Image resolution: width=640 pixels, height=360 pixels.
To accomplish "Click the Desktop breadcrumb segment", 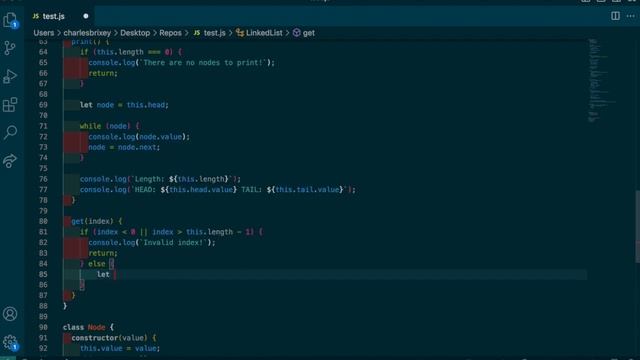I will pos(135,33).
